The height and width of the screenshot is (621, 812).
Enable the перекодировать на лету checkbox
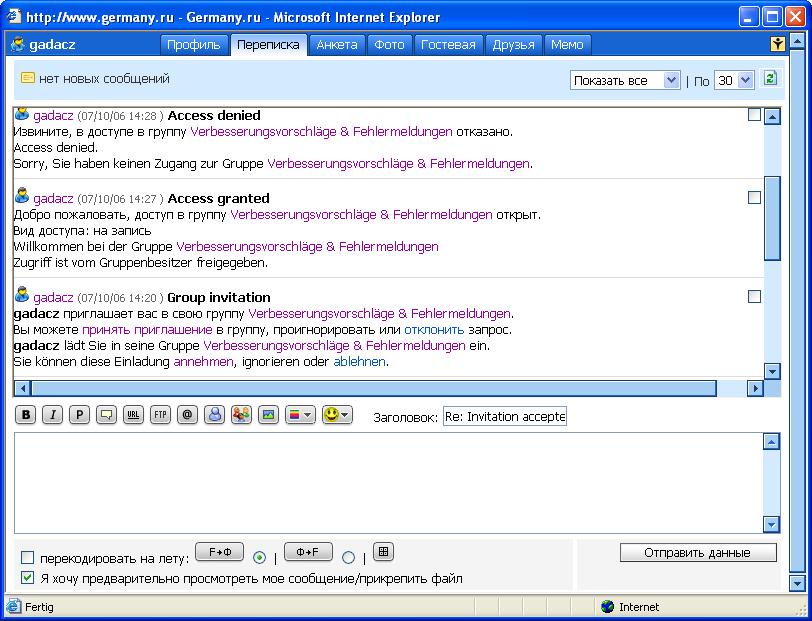tap(28, 558)
